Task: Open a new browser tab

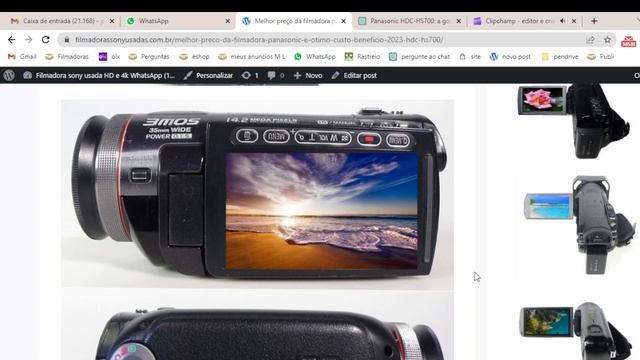Action: tap(594, 21)
